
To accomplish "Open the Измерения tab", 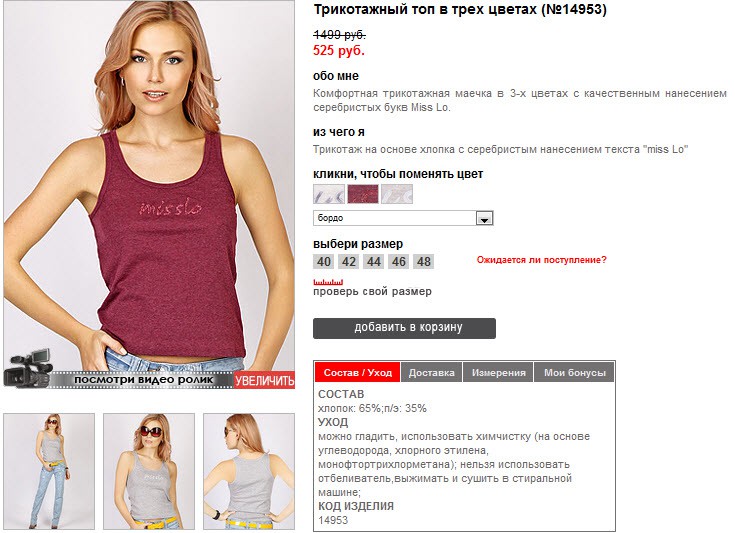I will click(x=498, y=372).
